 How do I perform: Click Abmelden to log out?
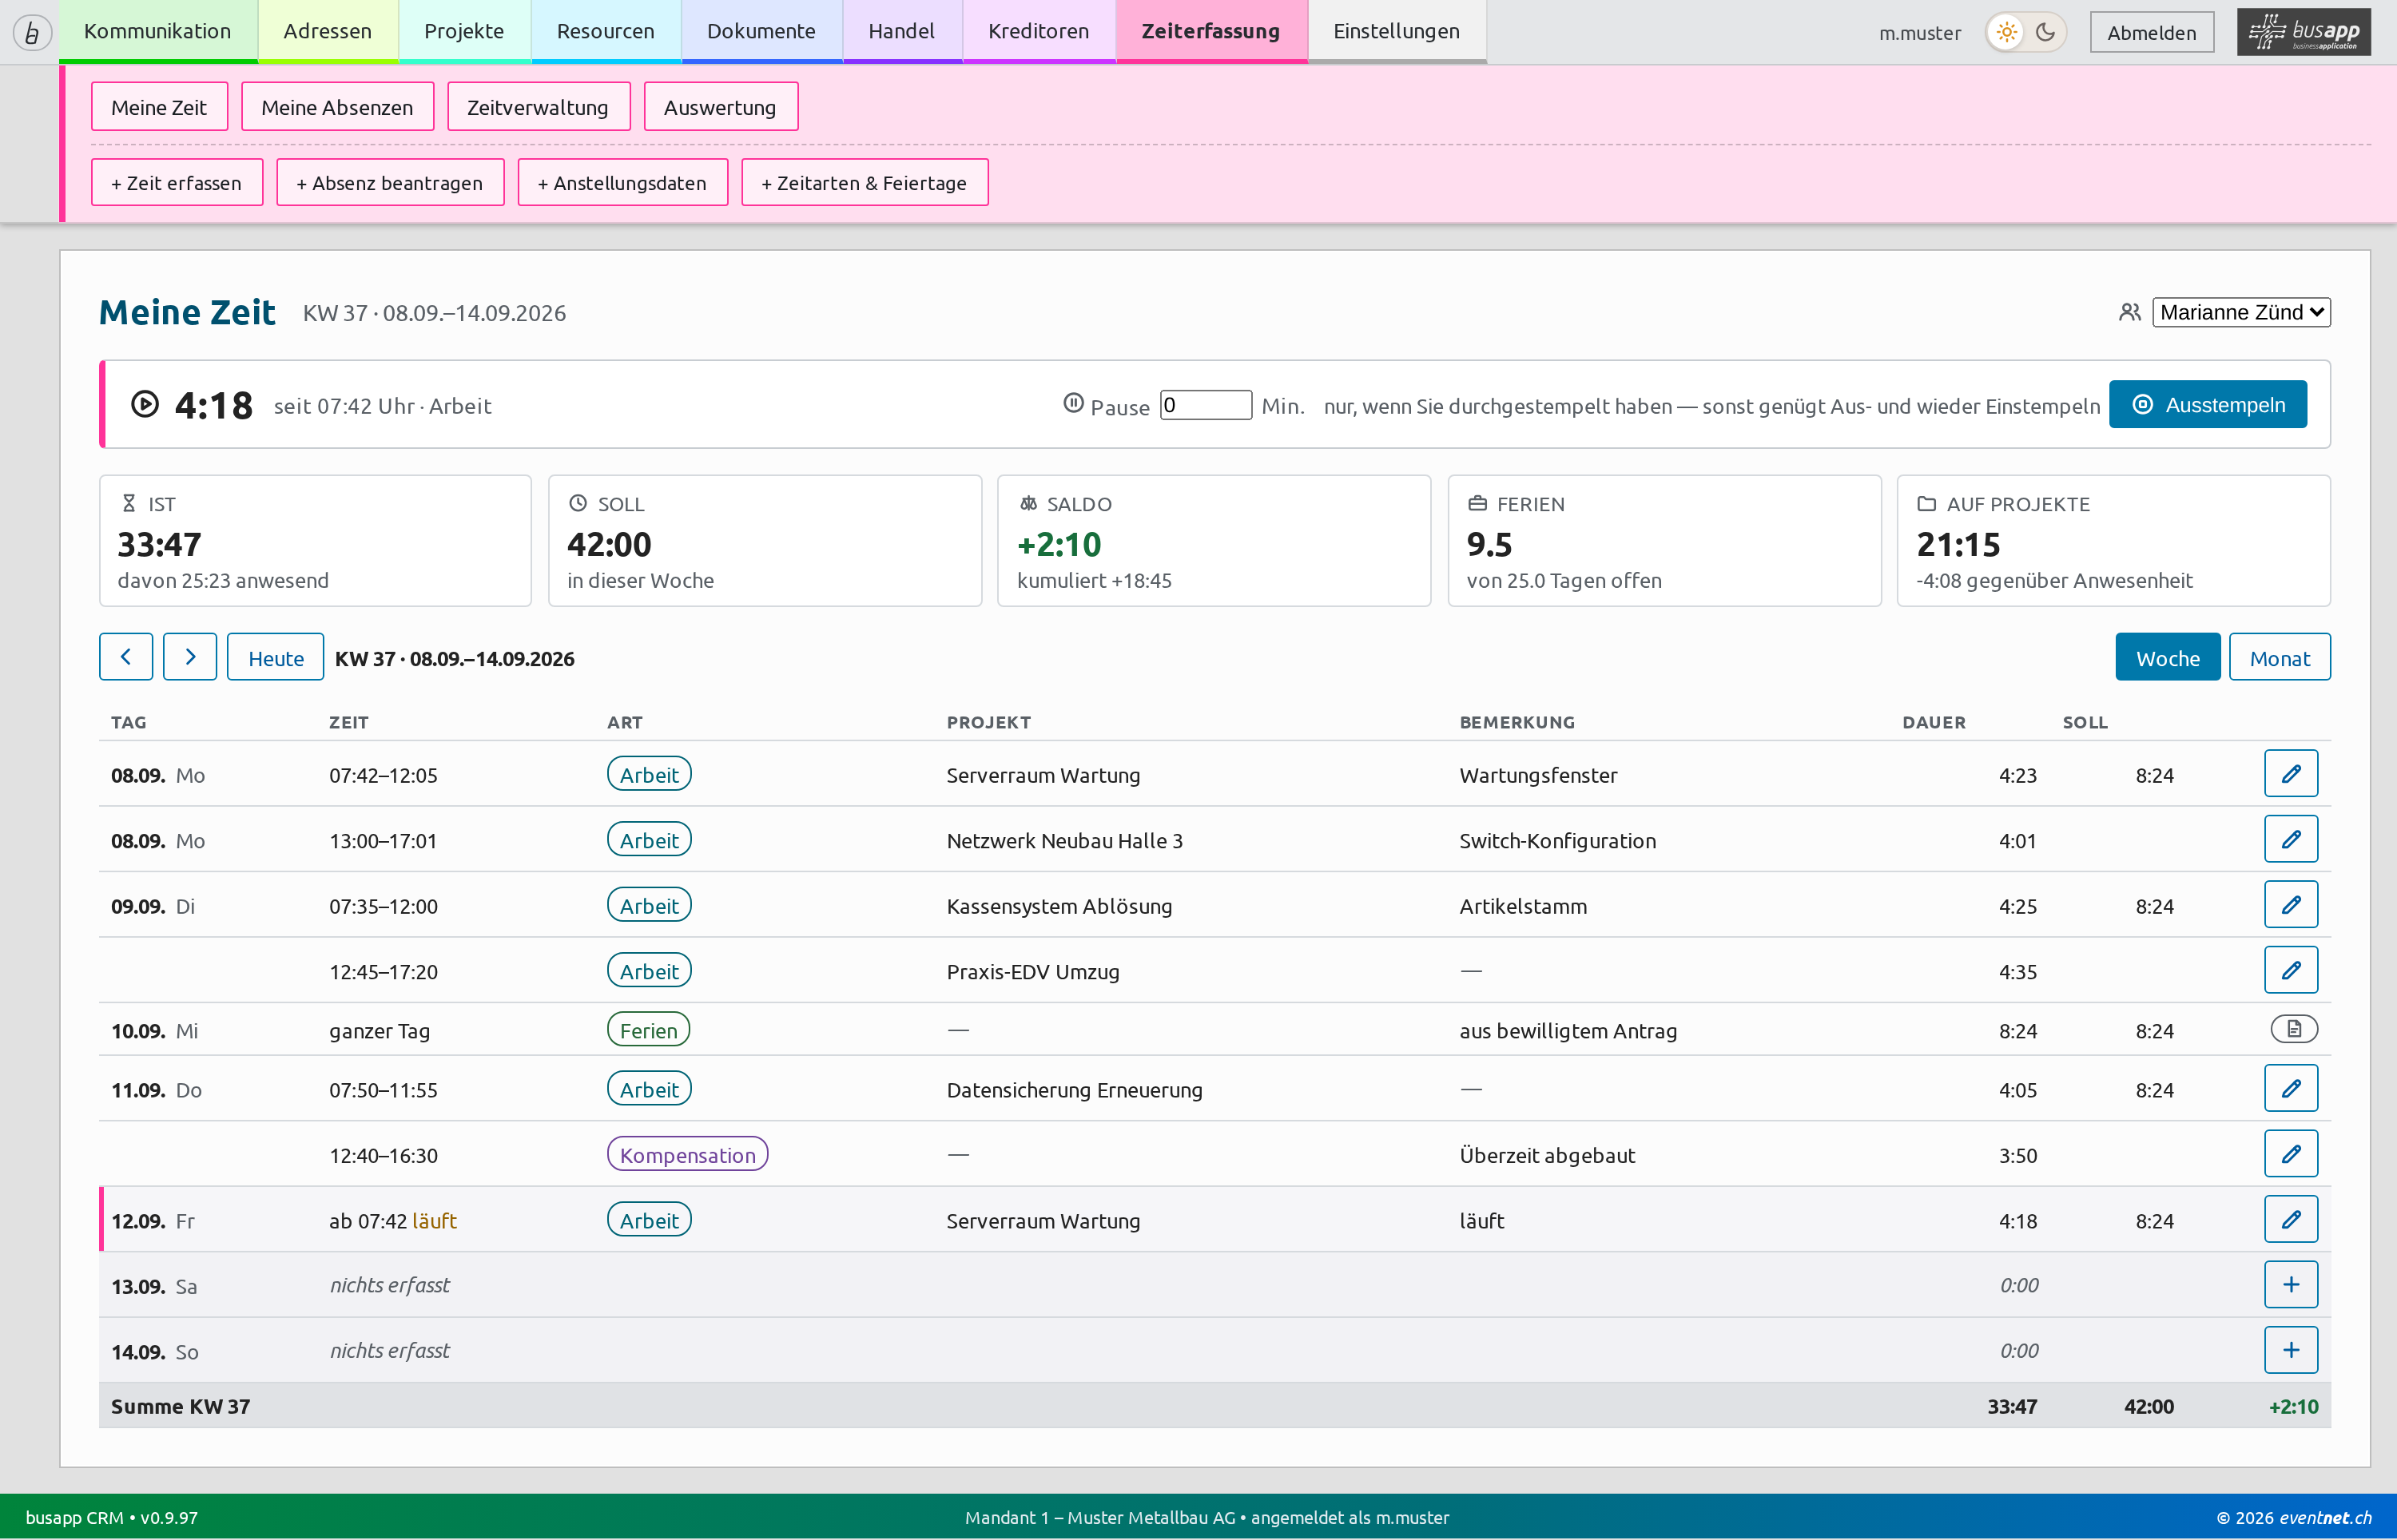(x=2151, y=32)
